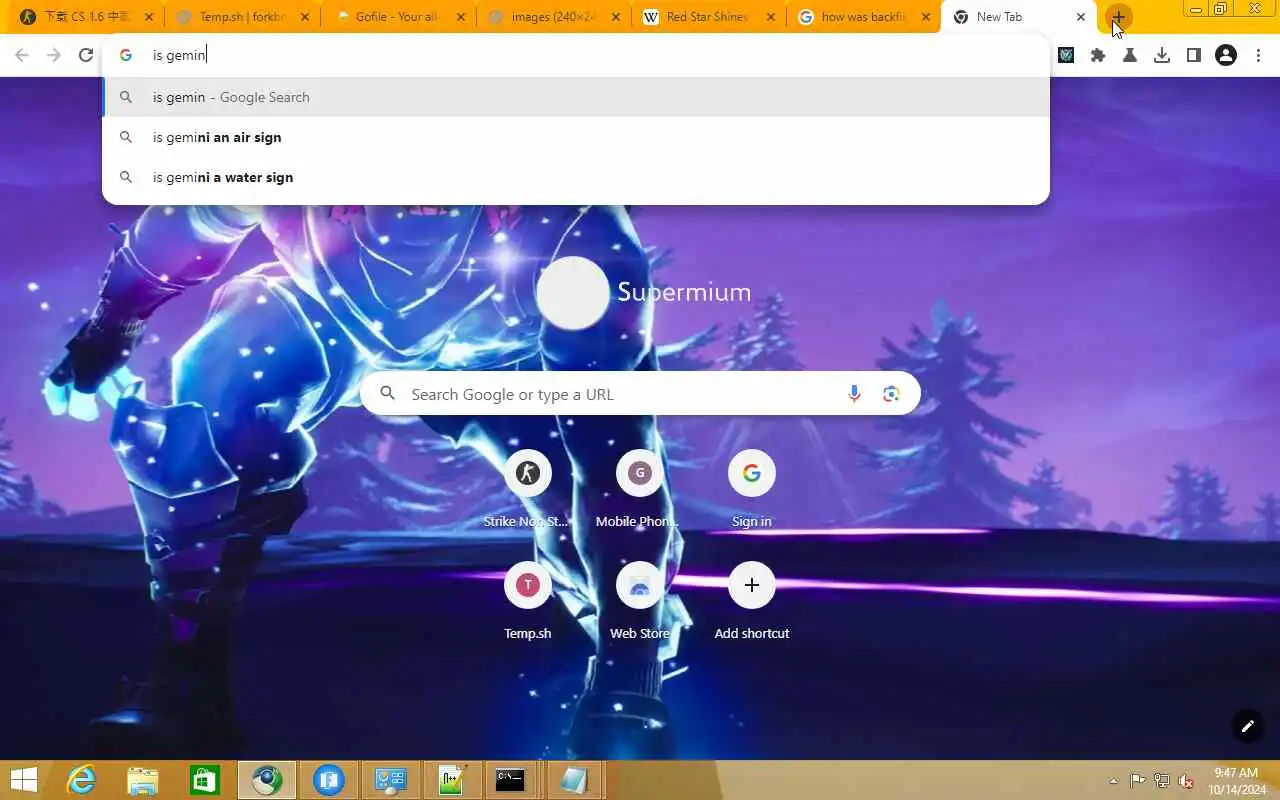
Task: Open the three-dot browser menu
Action: [x=1258, y=55]
